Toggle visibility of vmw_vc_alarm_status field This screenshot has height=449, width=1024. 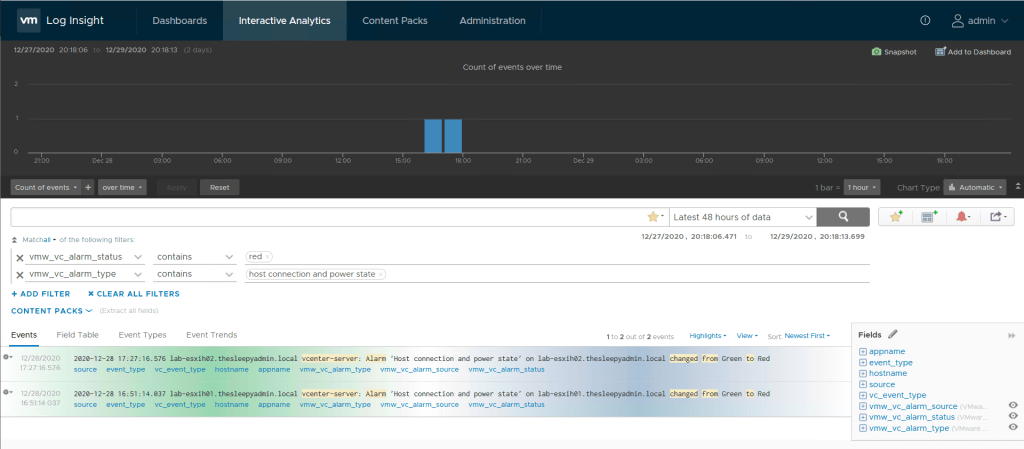1013,417
